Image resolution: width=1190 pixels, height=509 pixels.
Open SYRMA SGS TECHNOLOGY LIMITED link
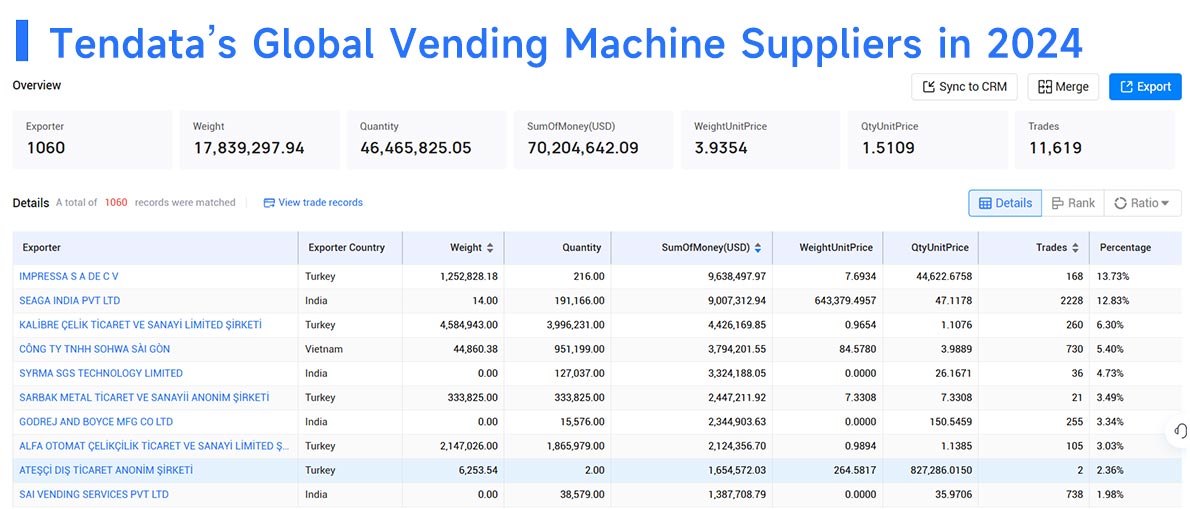pos(101,373)
